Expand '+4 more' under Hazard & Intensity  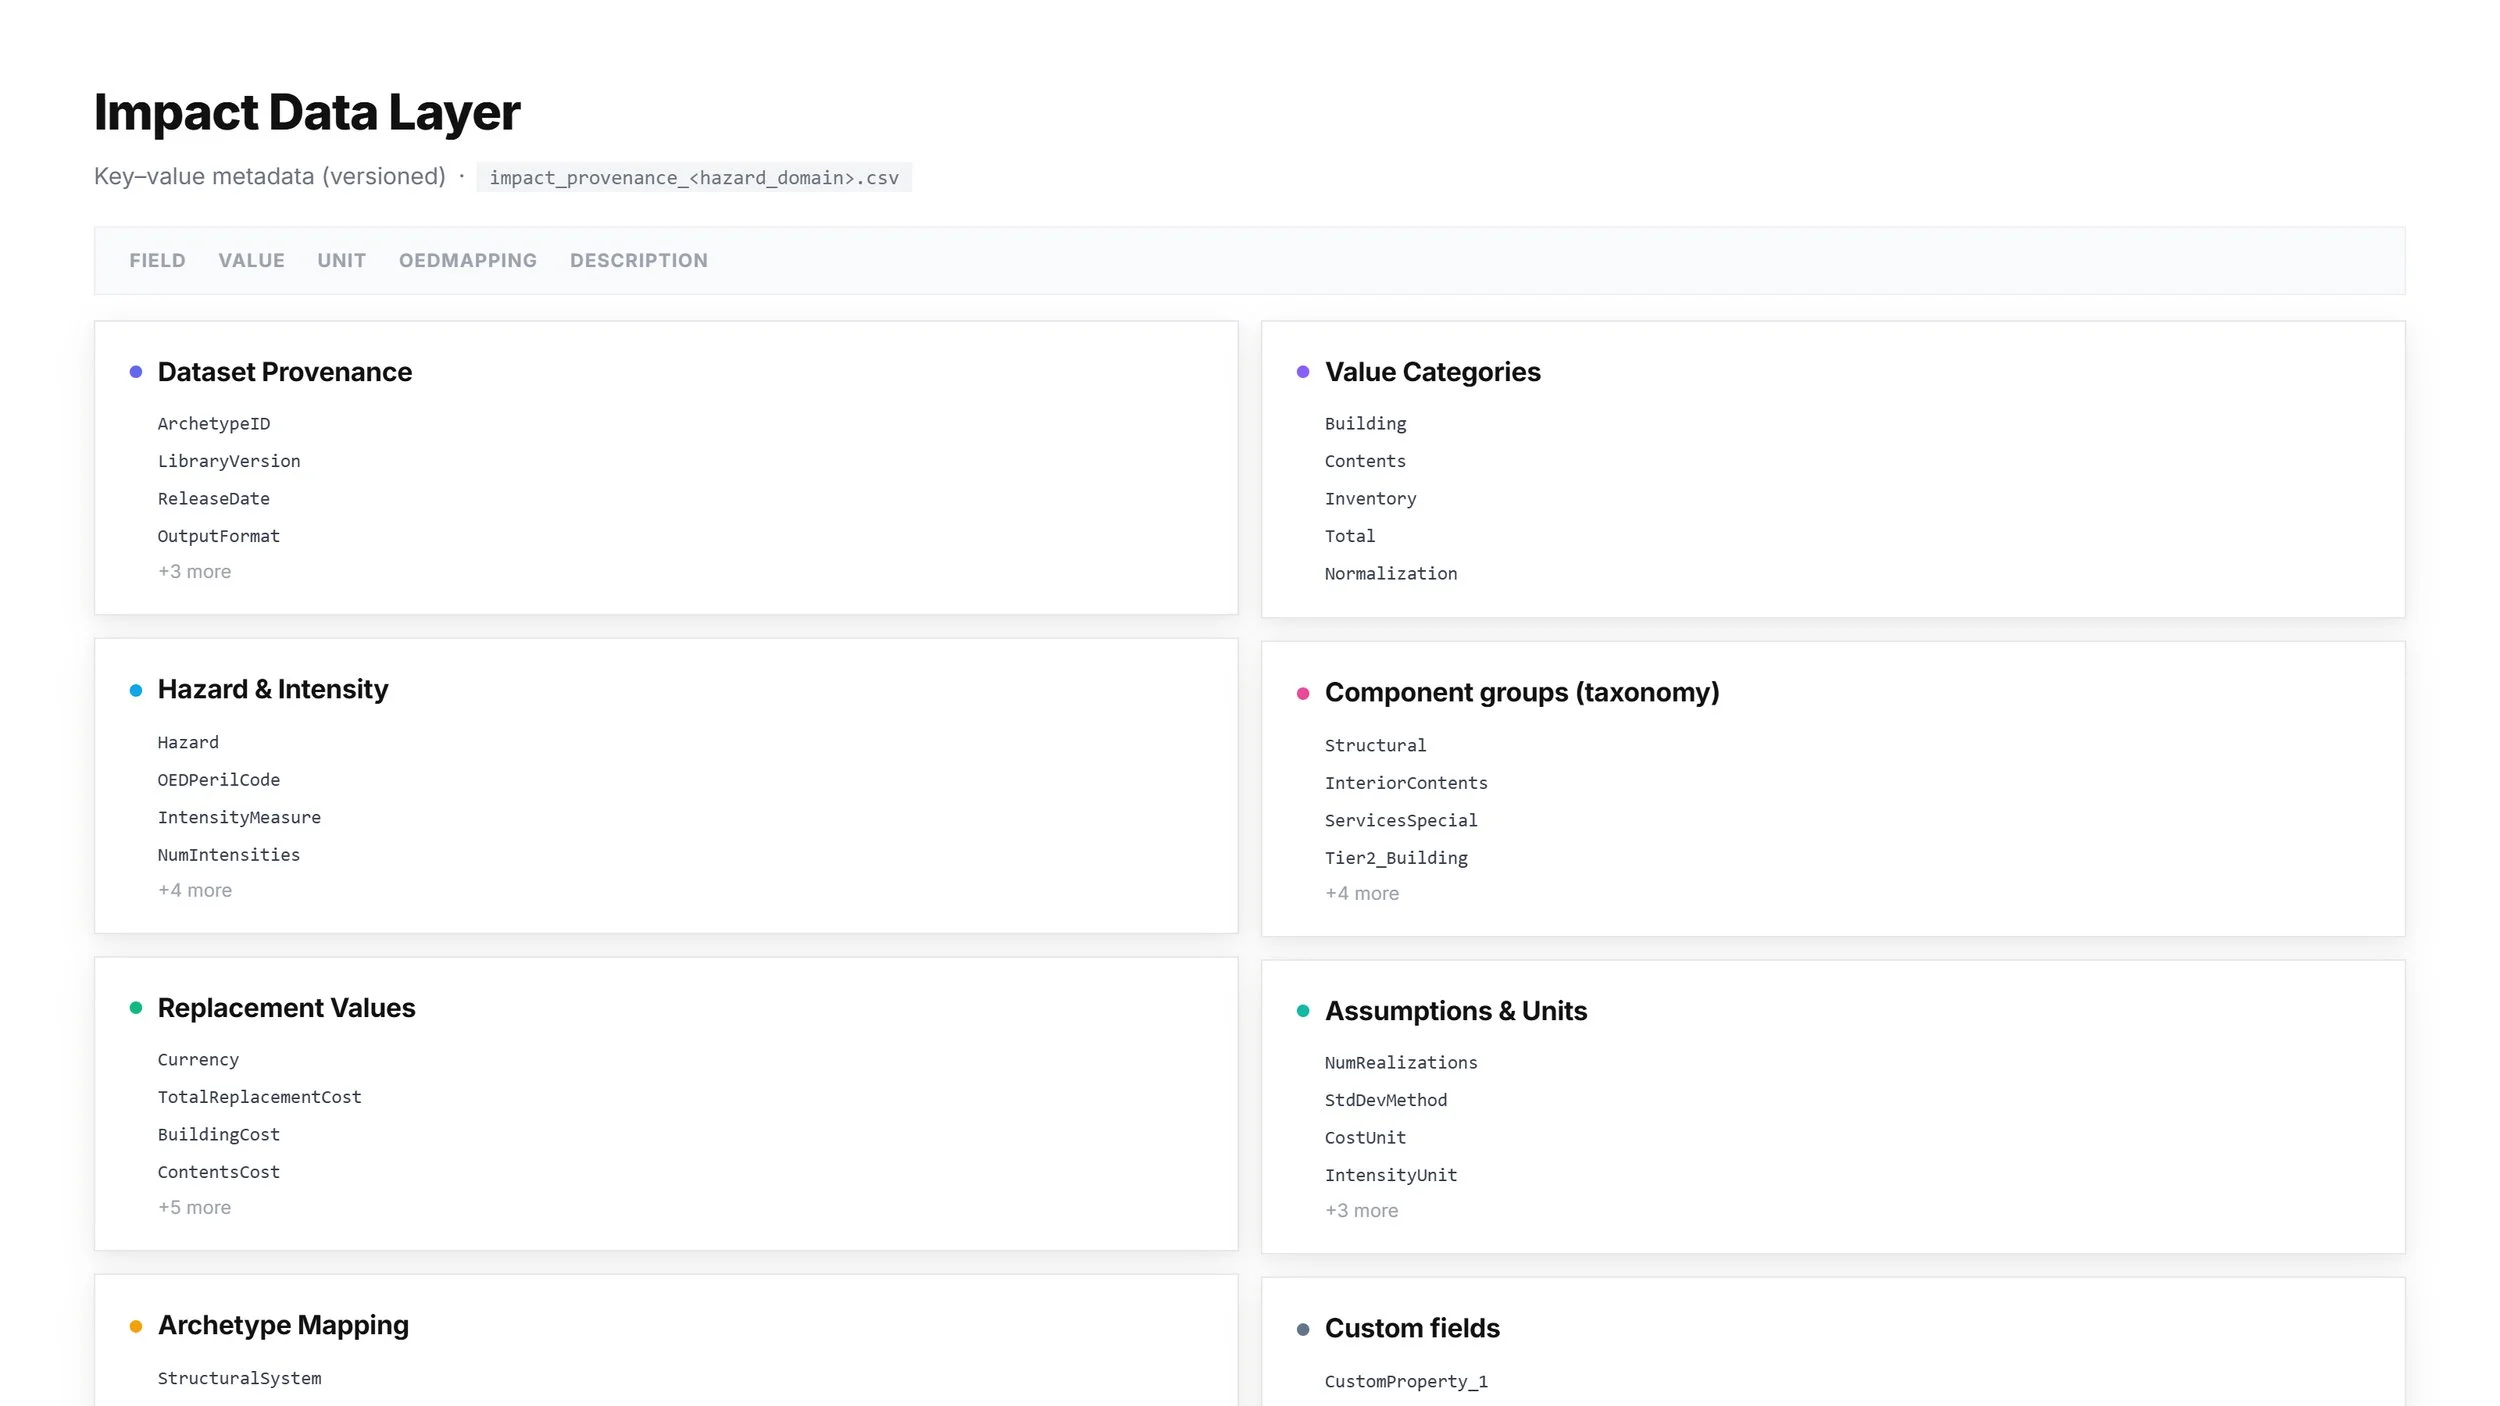click(x=194, y=890)
